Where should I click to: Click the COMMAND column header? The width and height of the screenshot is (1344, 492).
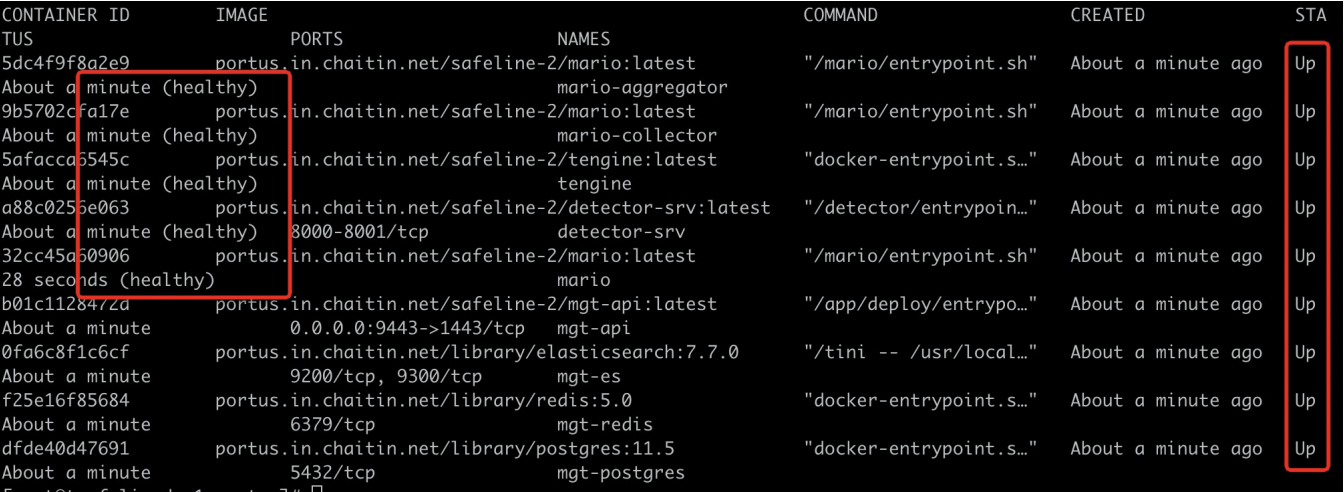pyautogui.click(x=840, y=15)
